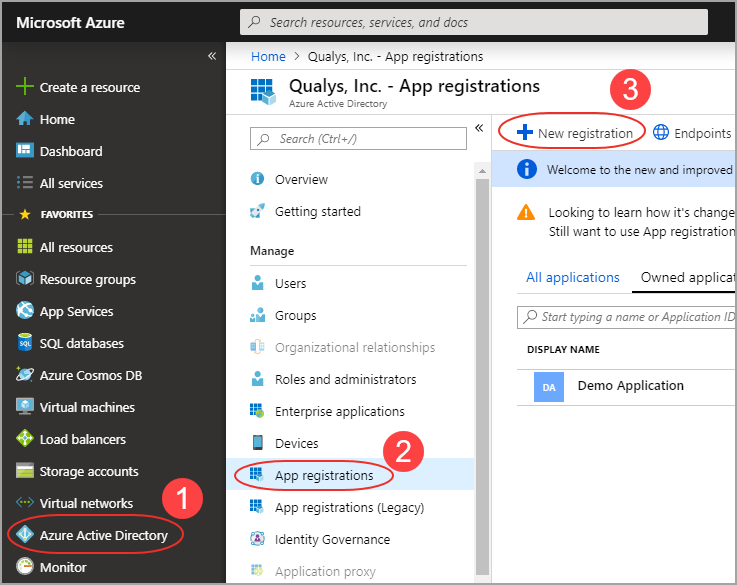Image resolution: width=737 pixels, height=585 pixels.
Task: Click the All resources grid icon
Action: (x=24, y=246)
